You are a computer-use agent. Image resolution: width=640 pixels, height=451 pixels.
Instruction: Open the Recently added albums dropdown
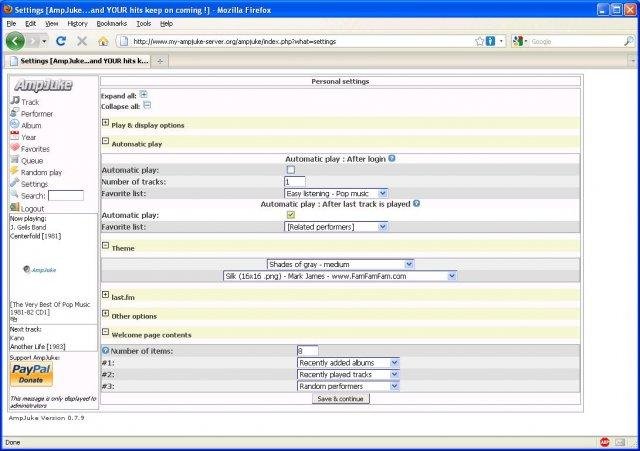coord(348,362)
